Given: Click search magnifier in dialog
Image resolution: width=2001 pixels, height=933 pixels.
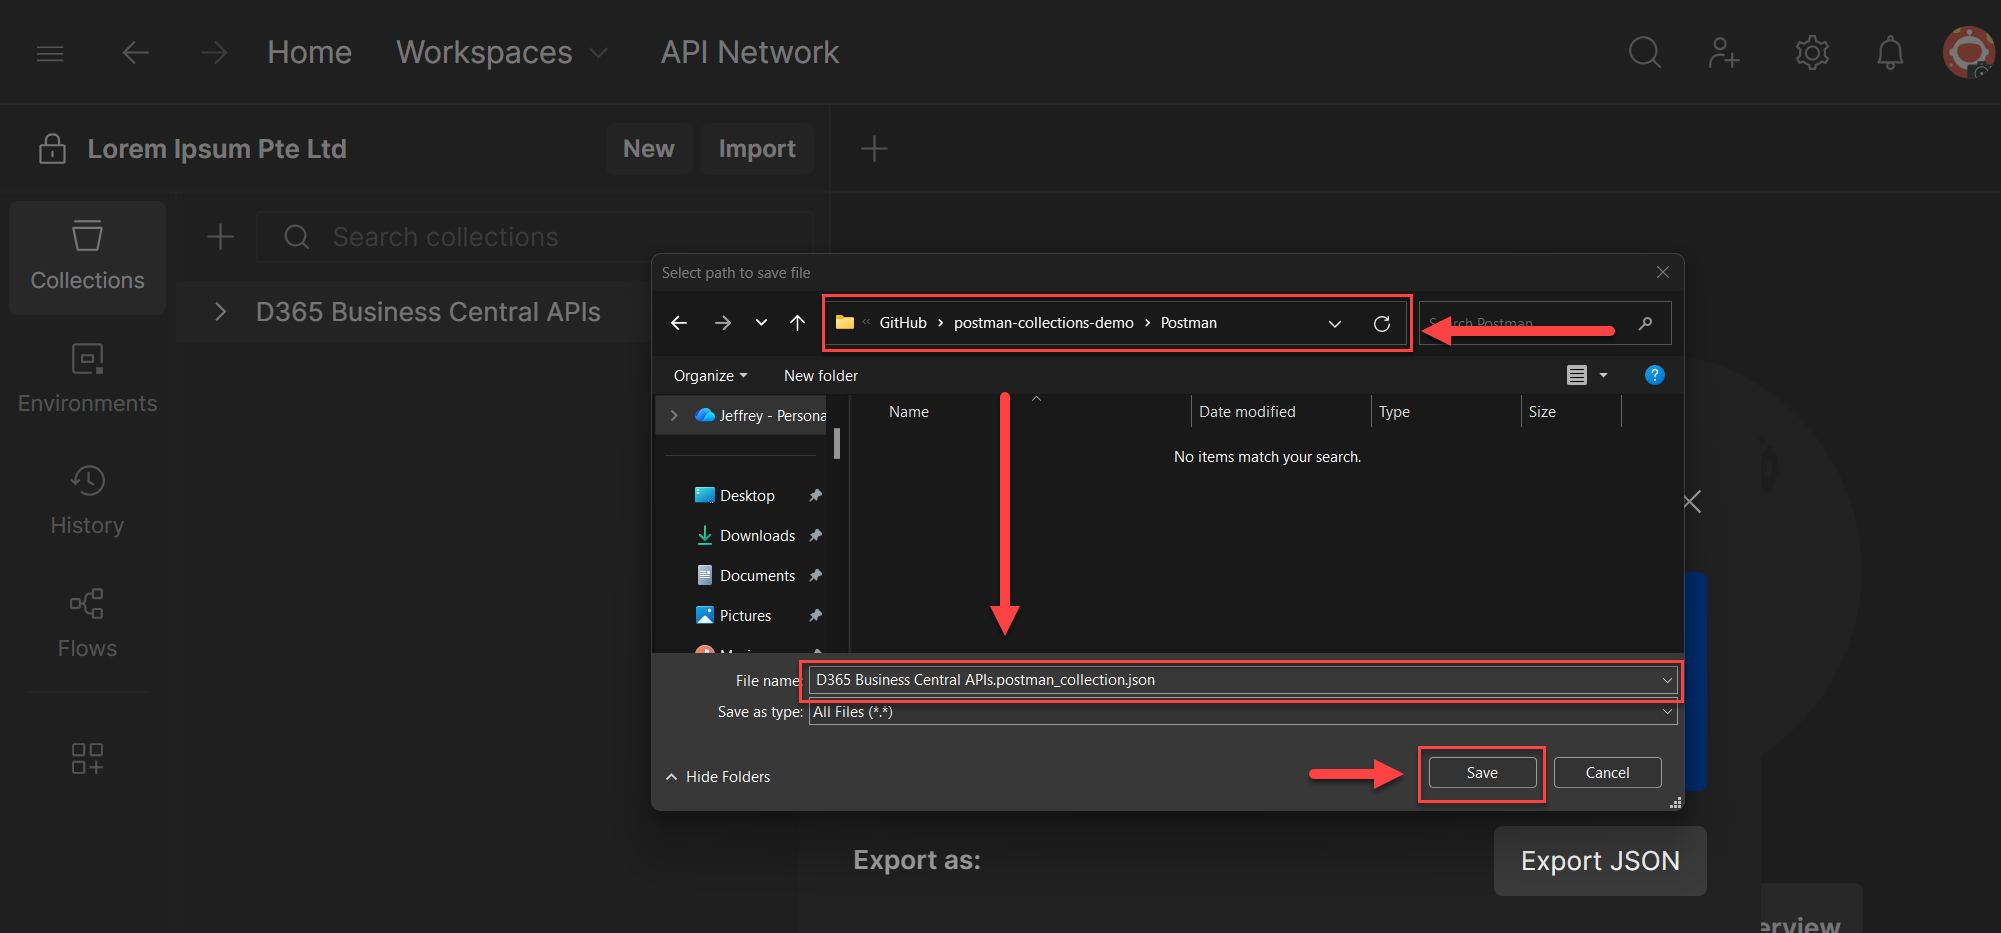Looking at the screenshot, I should (1645, 323).
